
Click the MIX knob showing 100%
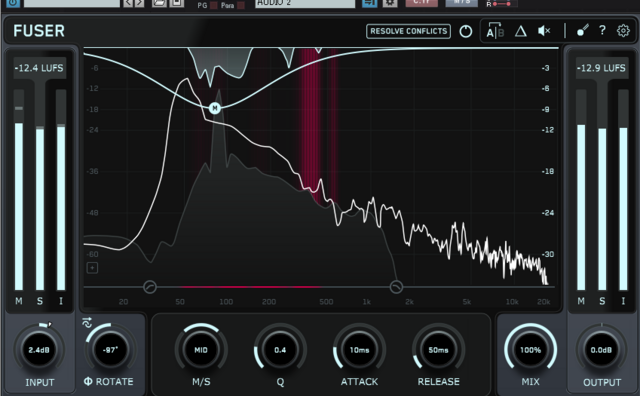coord(530,350)
